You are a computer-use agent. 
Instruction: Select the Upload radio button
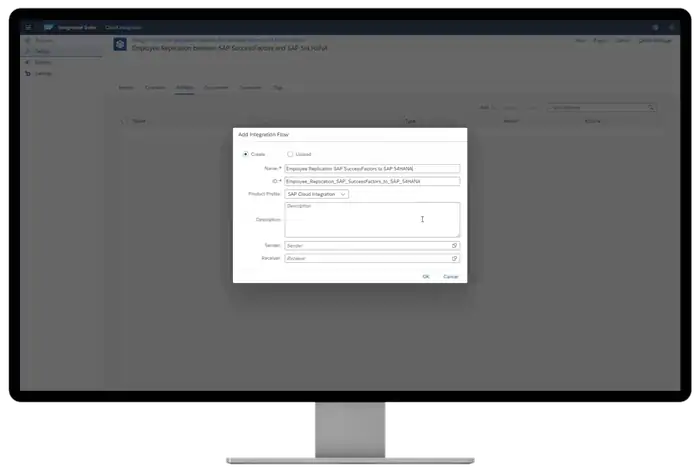pyautogui.click(x=290, y=154)
